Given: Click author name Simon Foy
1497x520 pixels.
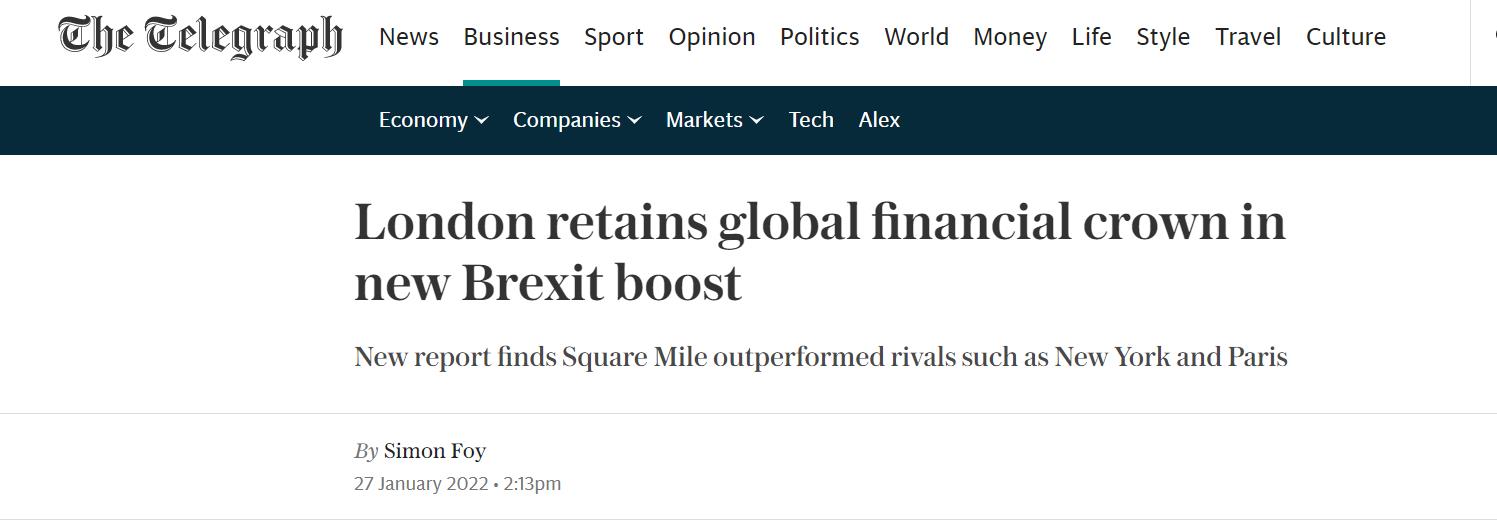Looking at the screenshot, I should tap(435, 451).
